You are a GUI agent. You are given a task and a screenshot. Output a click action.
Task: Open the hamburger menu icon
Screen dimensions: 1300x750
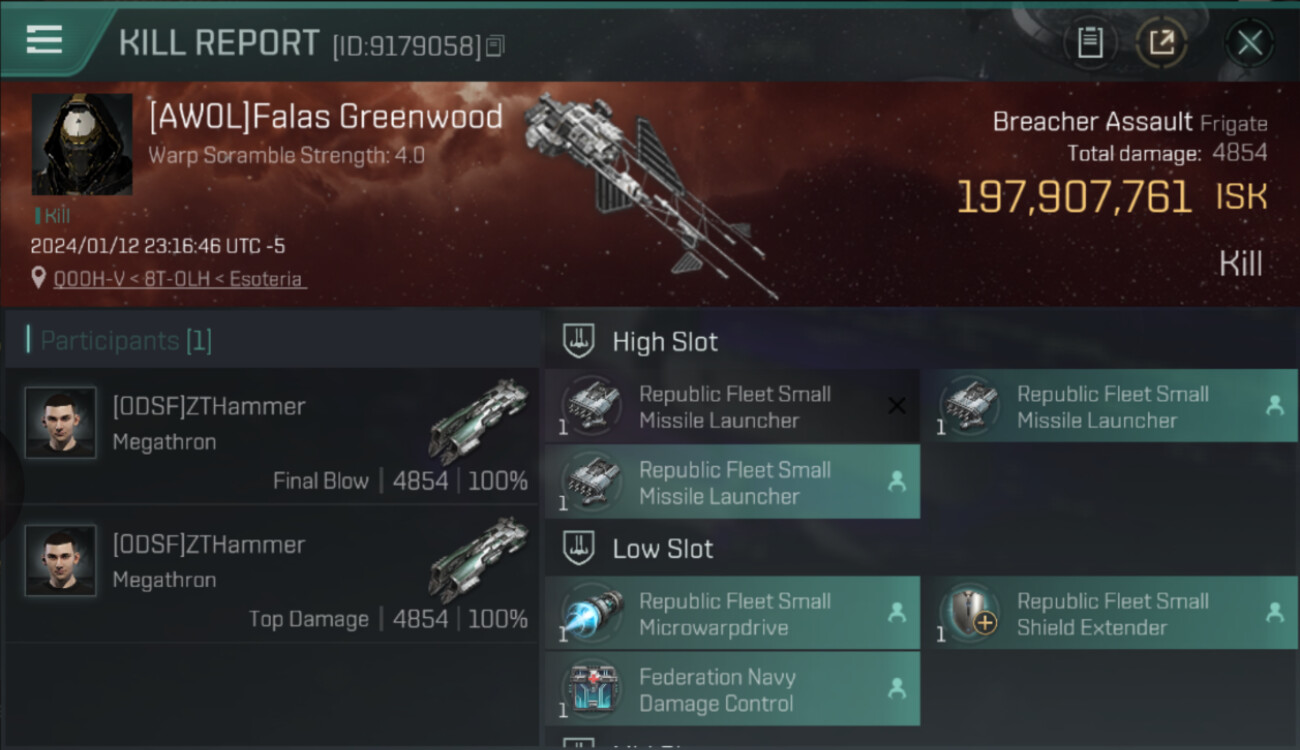tap(44, 40)
